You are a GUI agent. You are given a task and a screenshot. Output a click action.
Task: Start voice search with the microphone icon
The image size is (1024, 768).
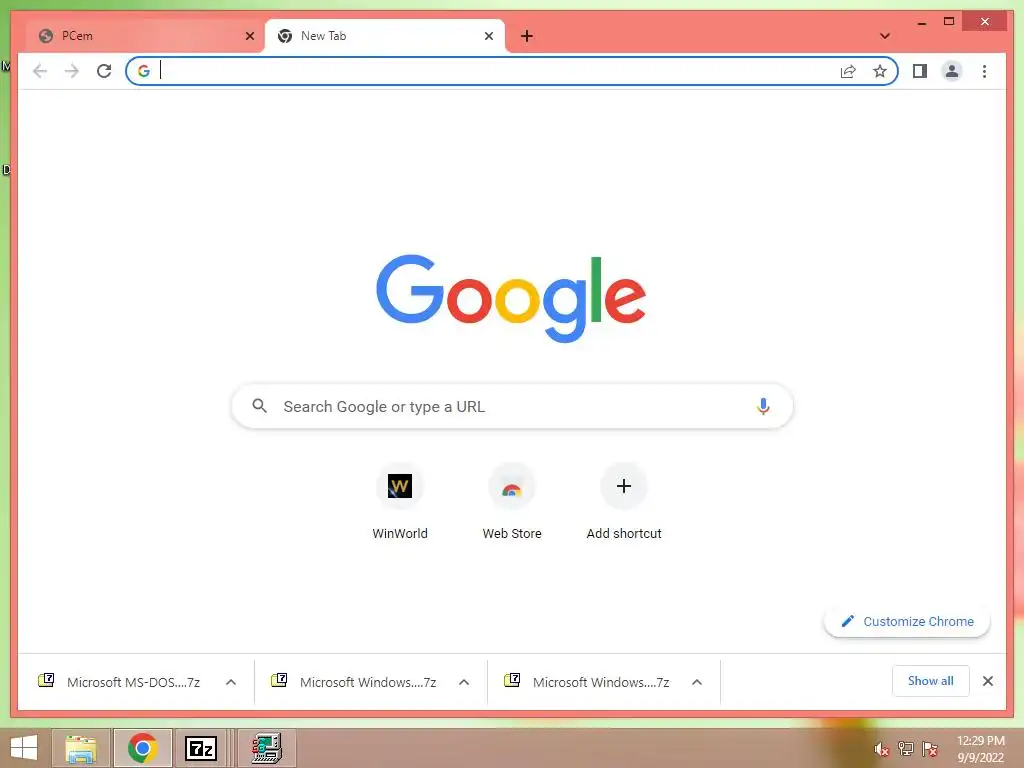763,406
